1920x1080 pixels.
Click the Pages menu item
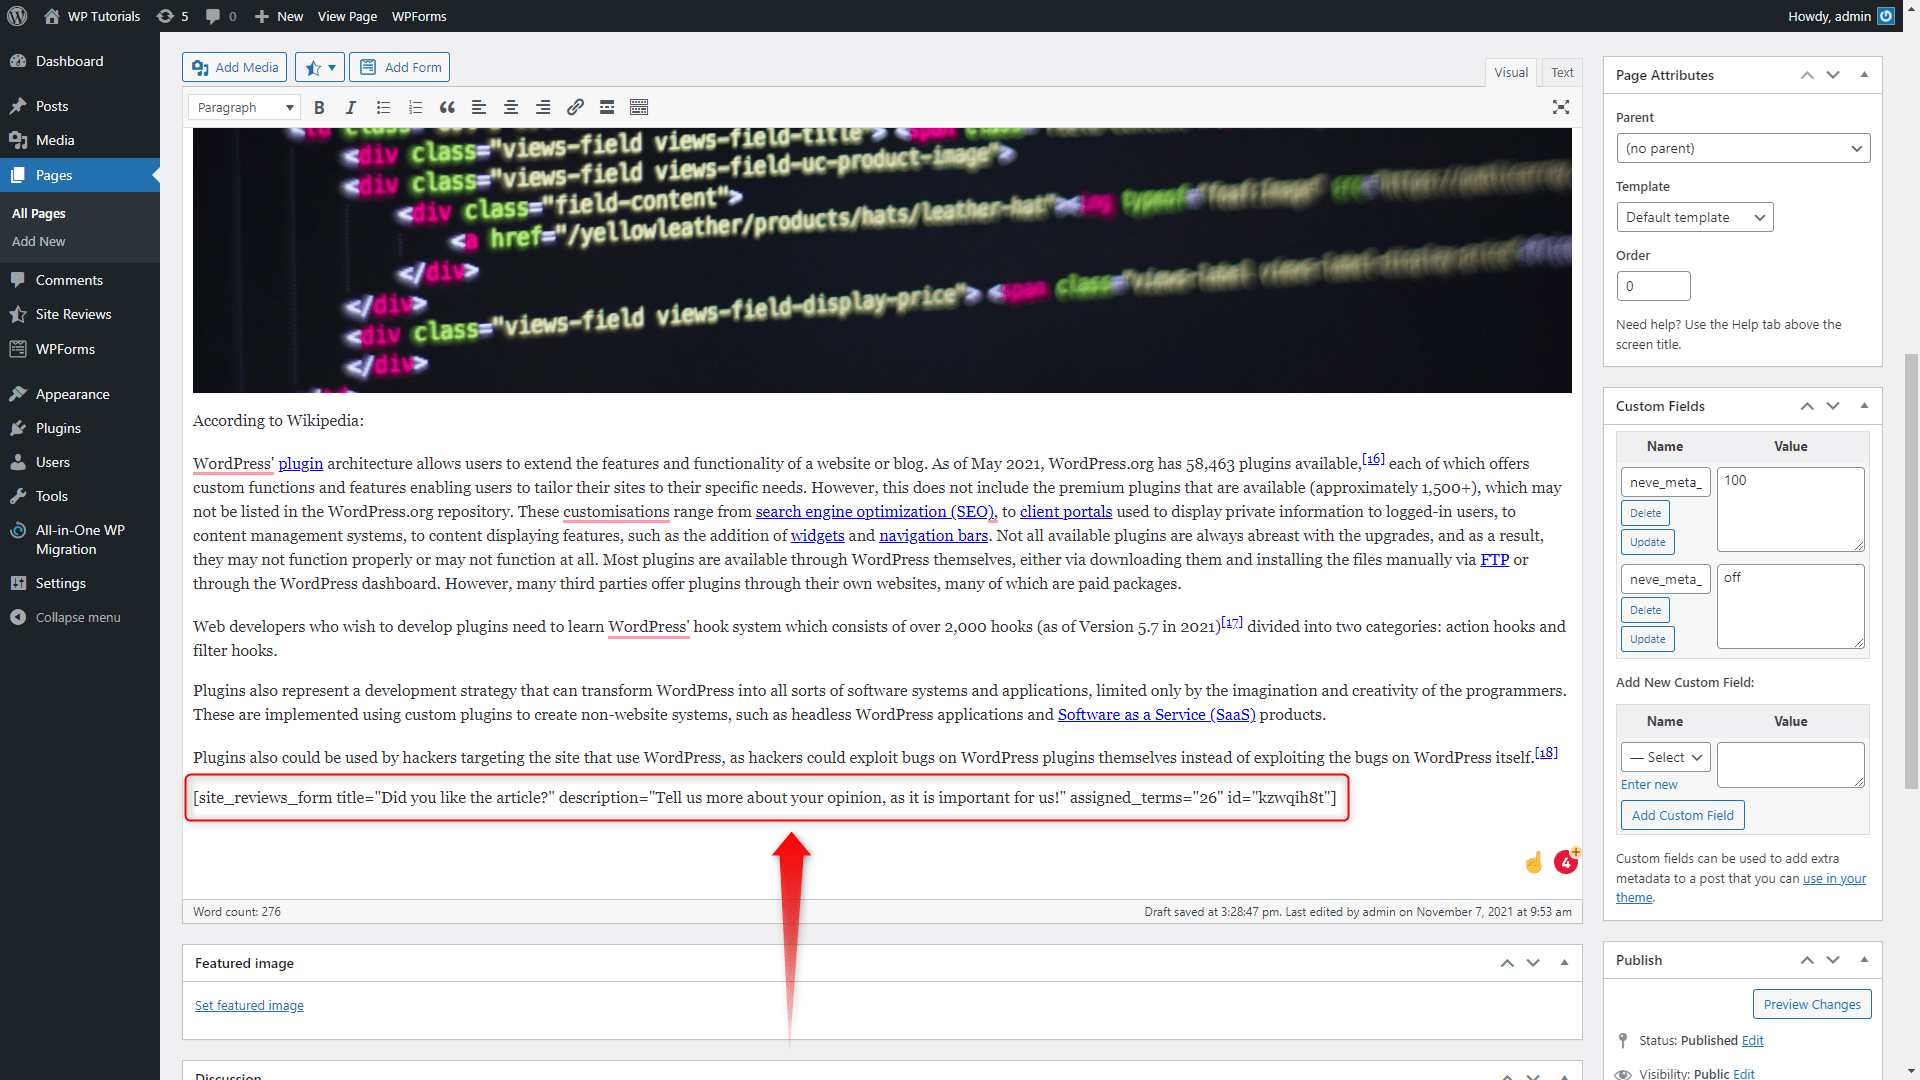(54, 173)
